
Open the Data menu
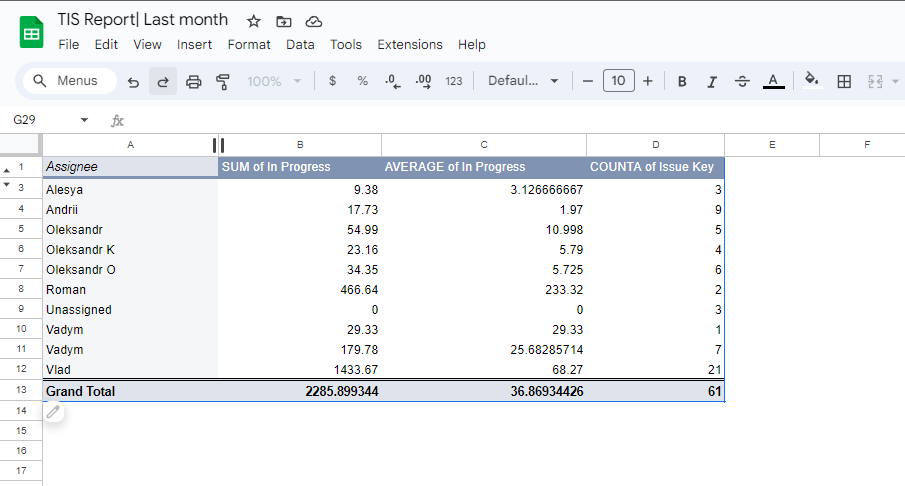click(300, 44)
